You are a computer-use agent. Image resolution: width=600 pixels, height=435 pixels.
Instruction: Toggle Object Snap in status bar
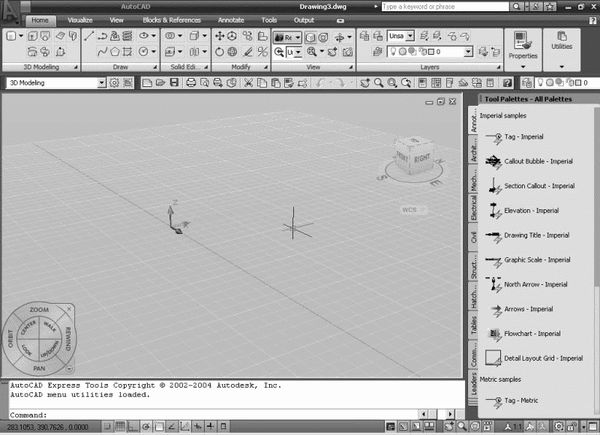pyautogui.click(x=159, y=426)
